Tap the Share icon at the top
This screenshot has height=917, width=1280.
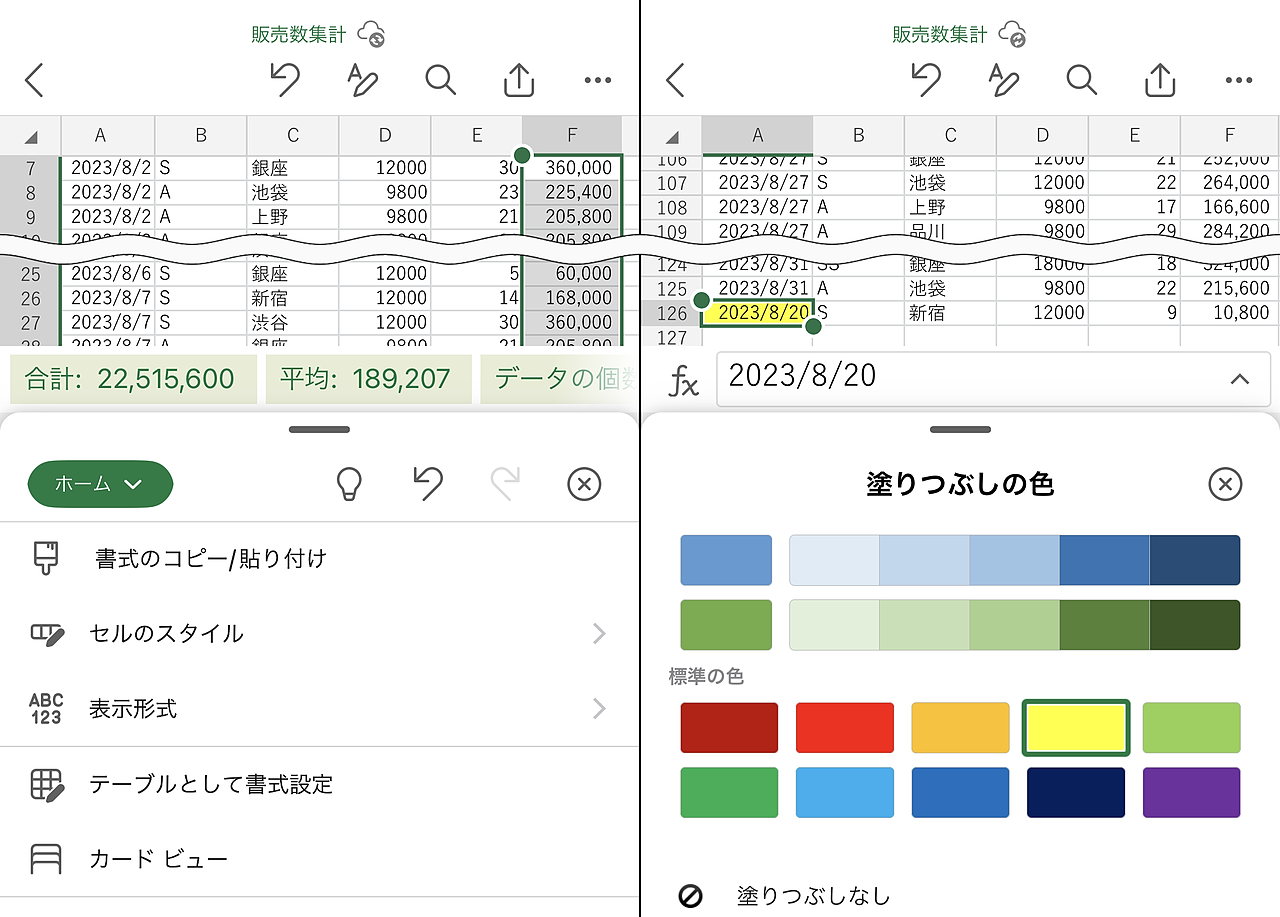pos(518,80)
